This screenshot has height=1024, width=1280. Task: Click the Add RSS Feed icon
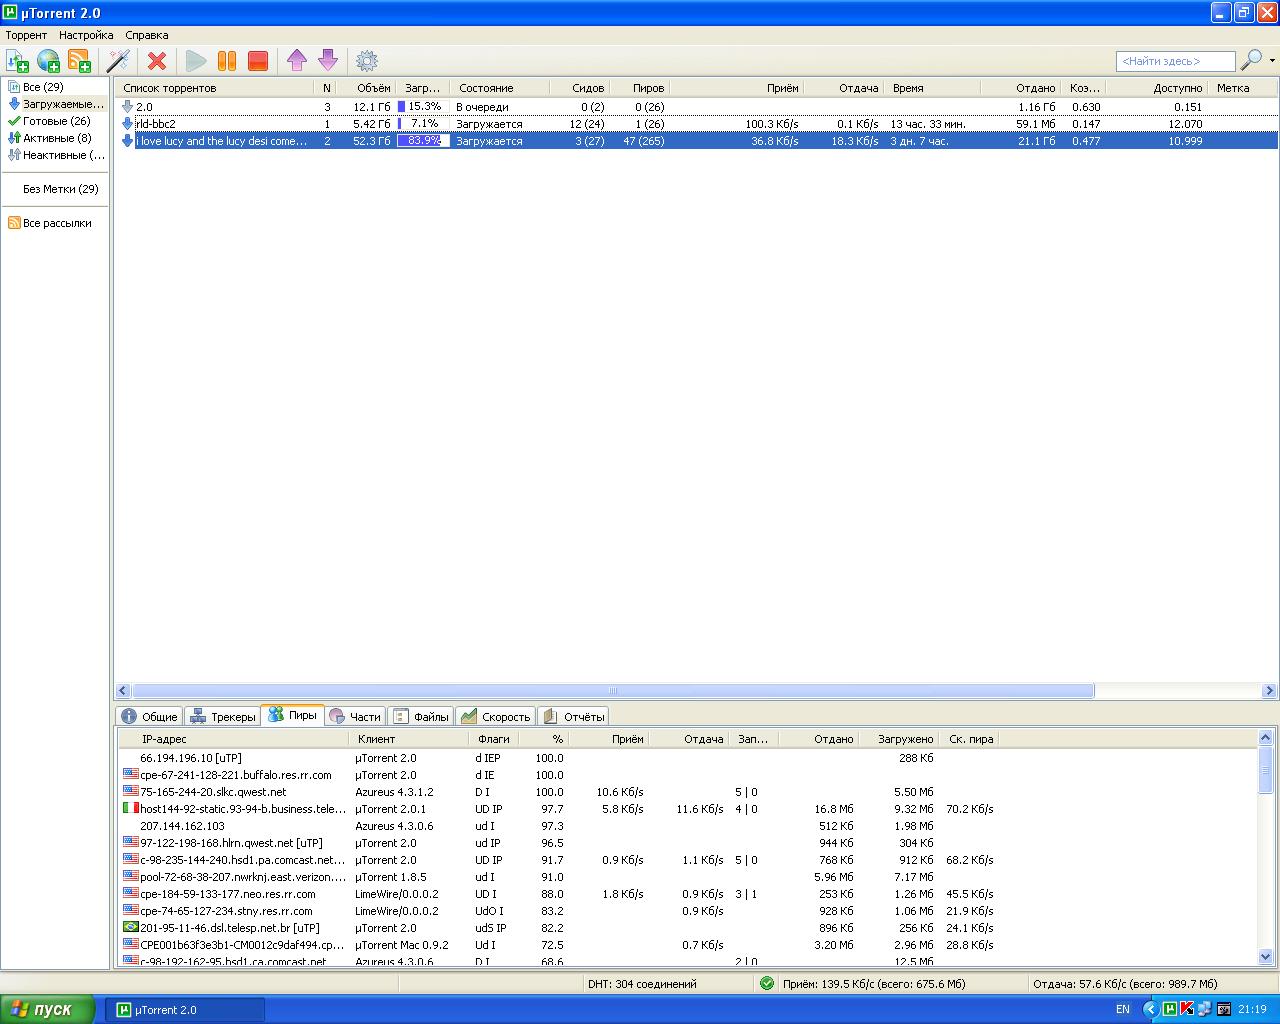point(79,61)
